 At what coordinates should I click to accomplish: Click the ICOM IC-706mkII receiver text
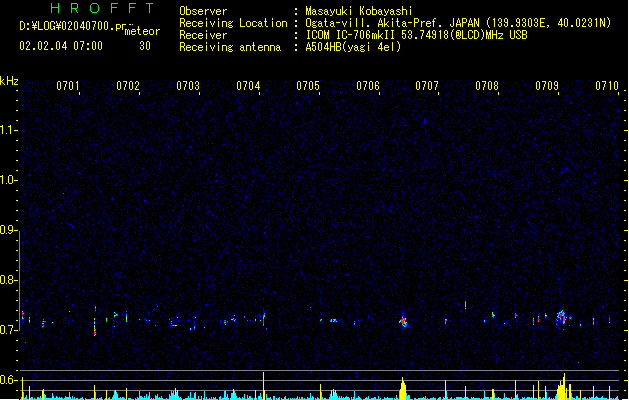(x=416, y=35)
